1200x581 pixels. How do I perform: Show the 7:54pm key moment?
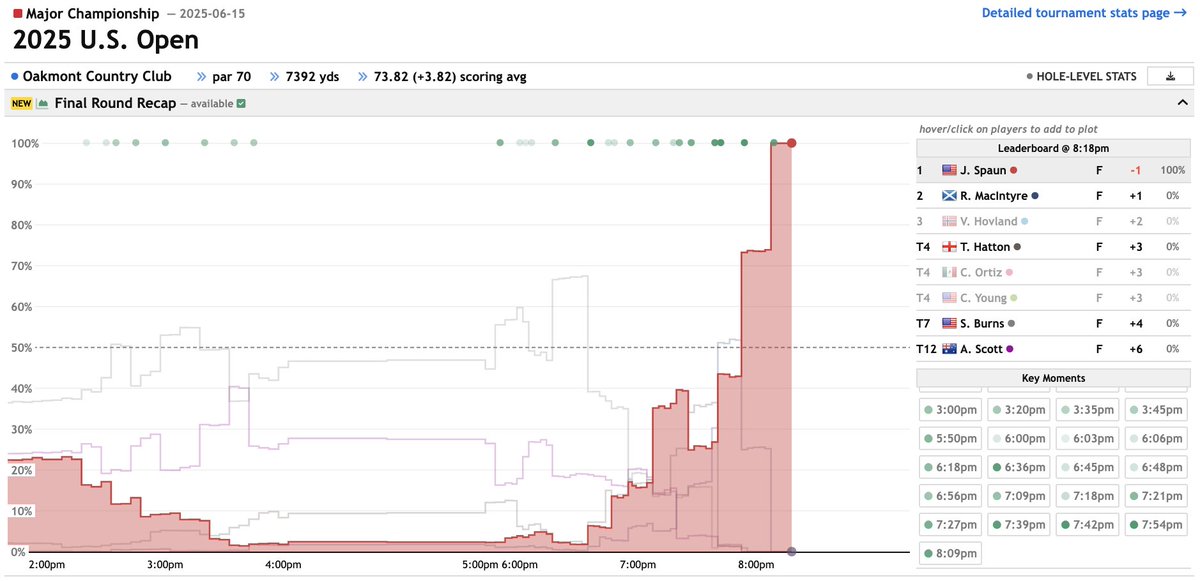coord(1157,525)
